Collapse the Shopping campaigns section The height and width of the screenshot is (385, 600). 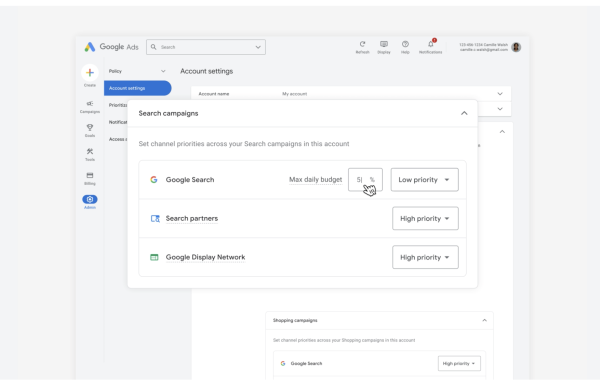484,320
